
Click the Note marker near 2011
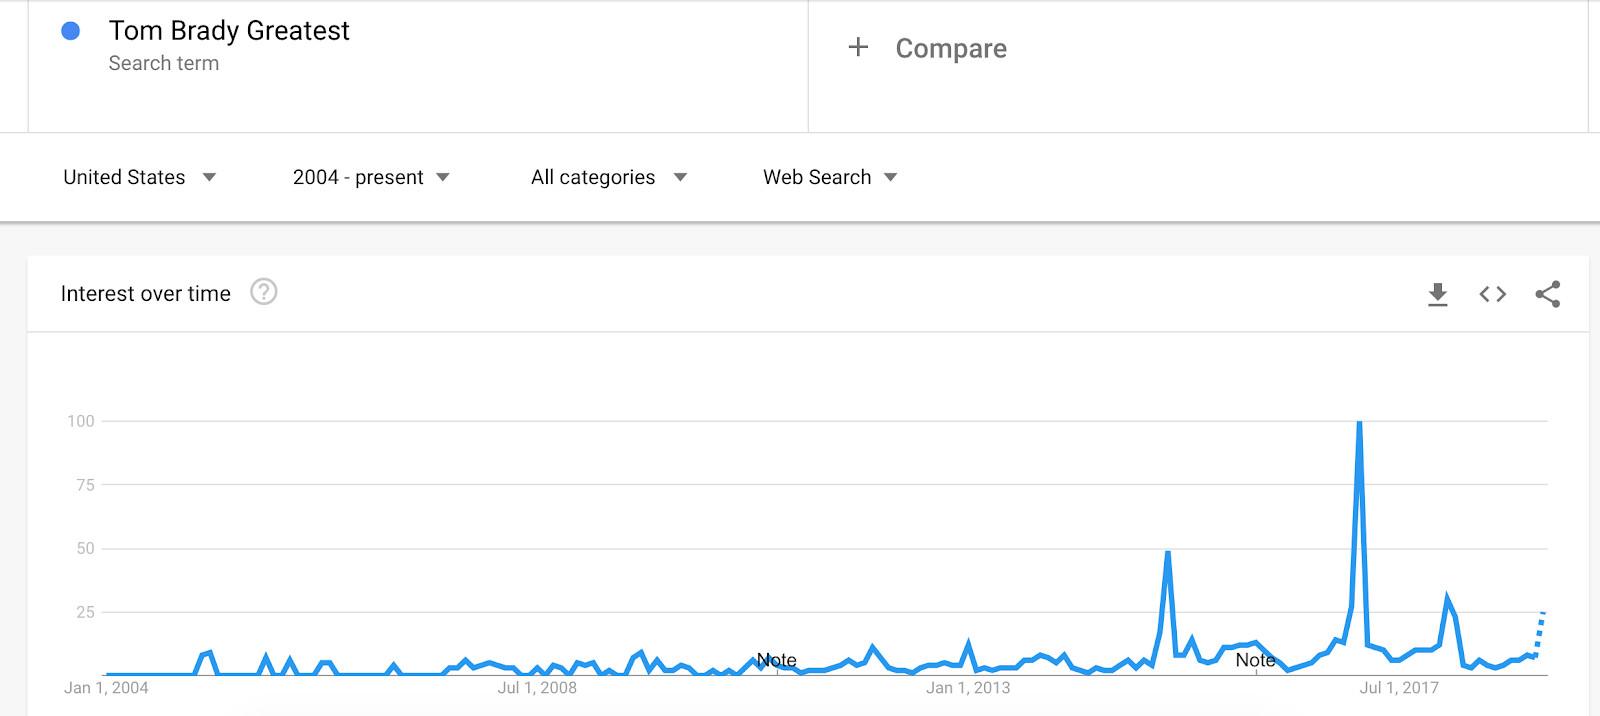[x=776, y=660]
